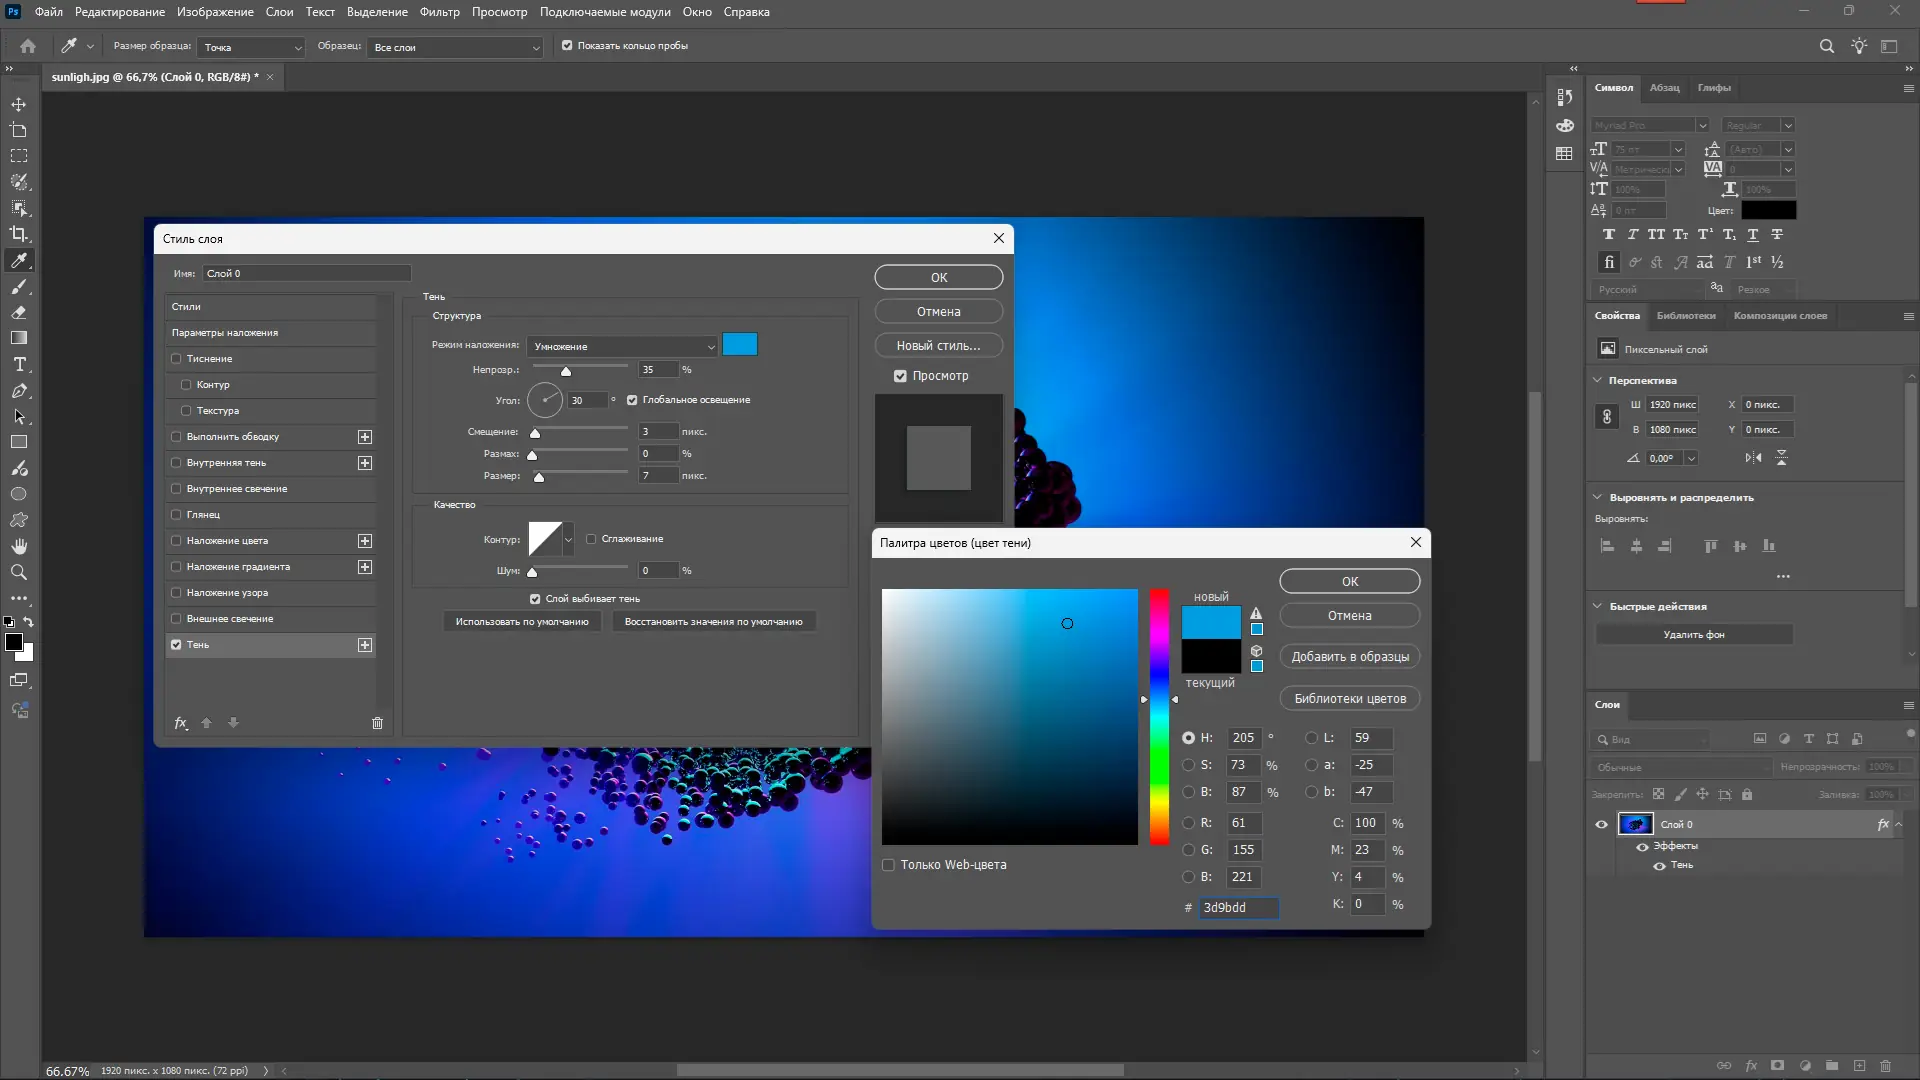Screen dimensions: 1920x1080
Task: Check Только Web-цвета in the color picker
Action: point(888,864)
